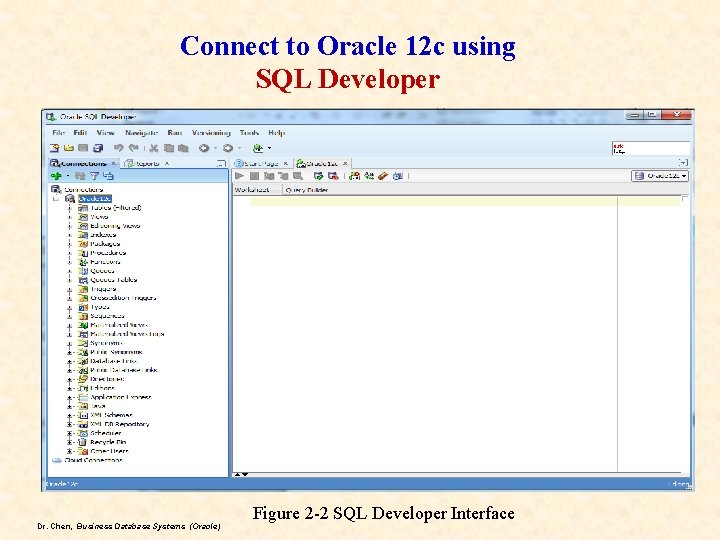Click the Cut scissors icon

[154, 148]
